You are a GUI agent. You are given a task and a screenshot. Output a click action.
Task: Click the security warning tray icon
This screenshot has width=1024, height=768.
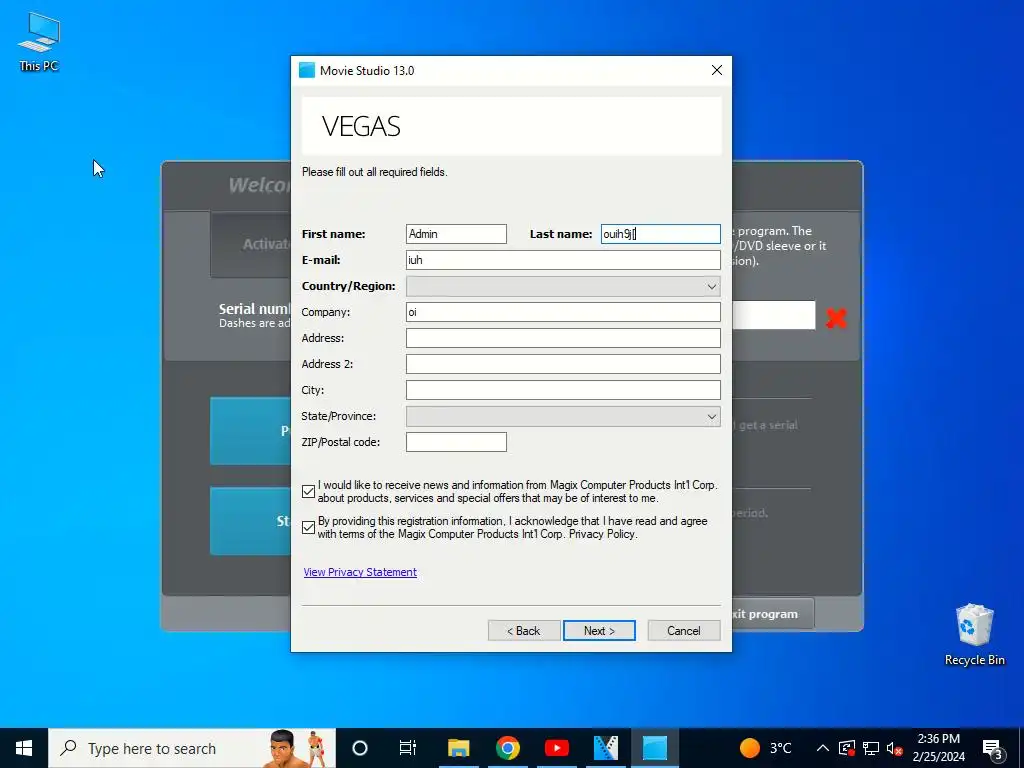(846, 748)
